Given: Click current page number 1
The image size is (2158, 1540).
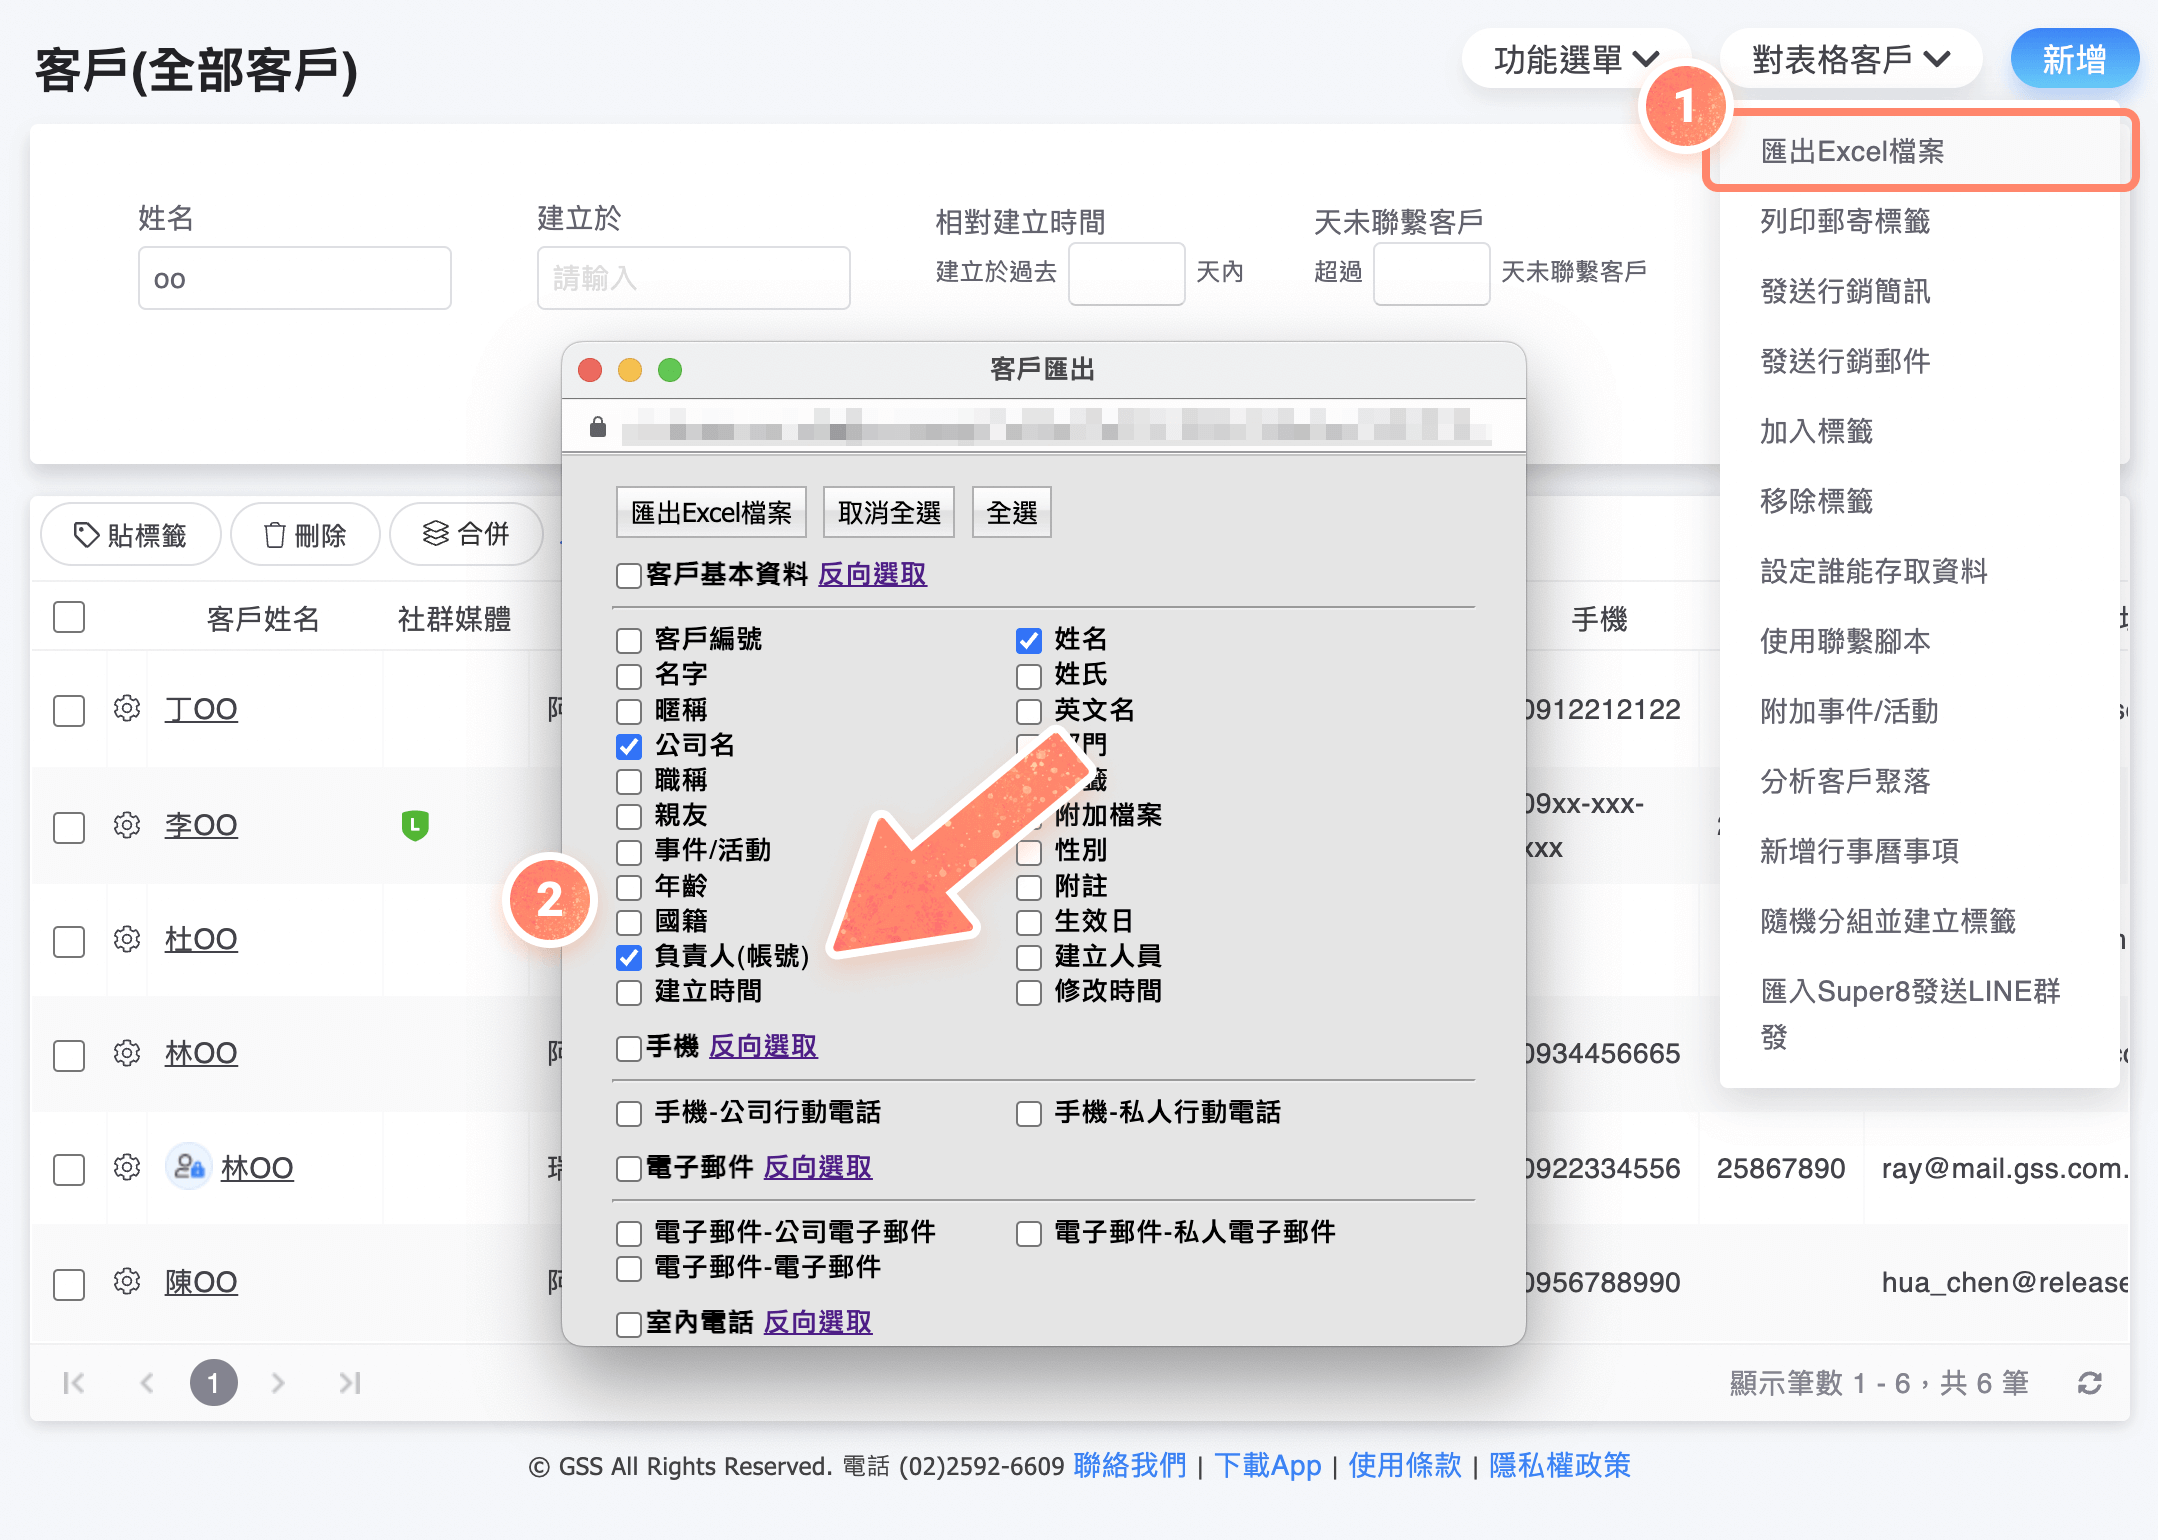Looking at the screenshot, I should 213,1383.
